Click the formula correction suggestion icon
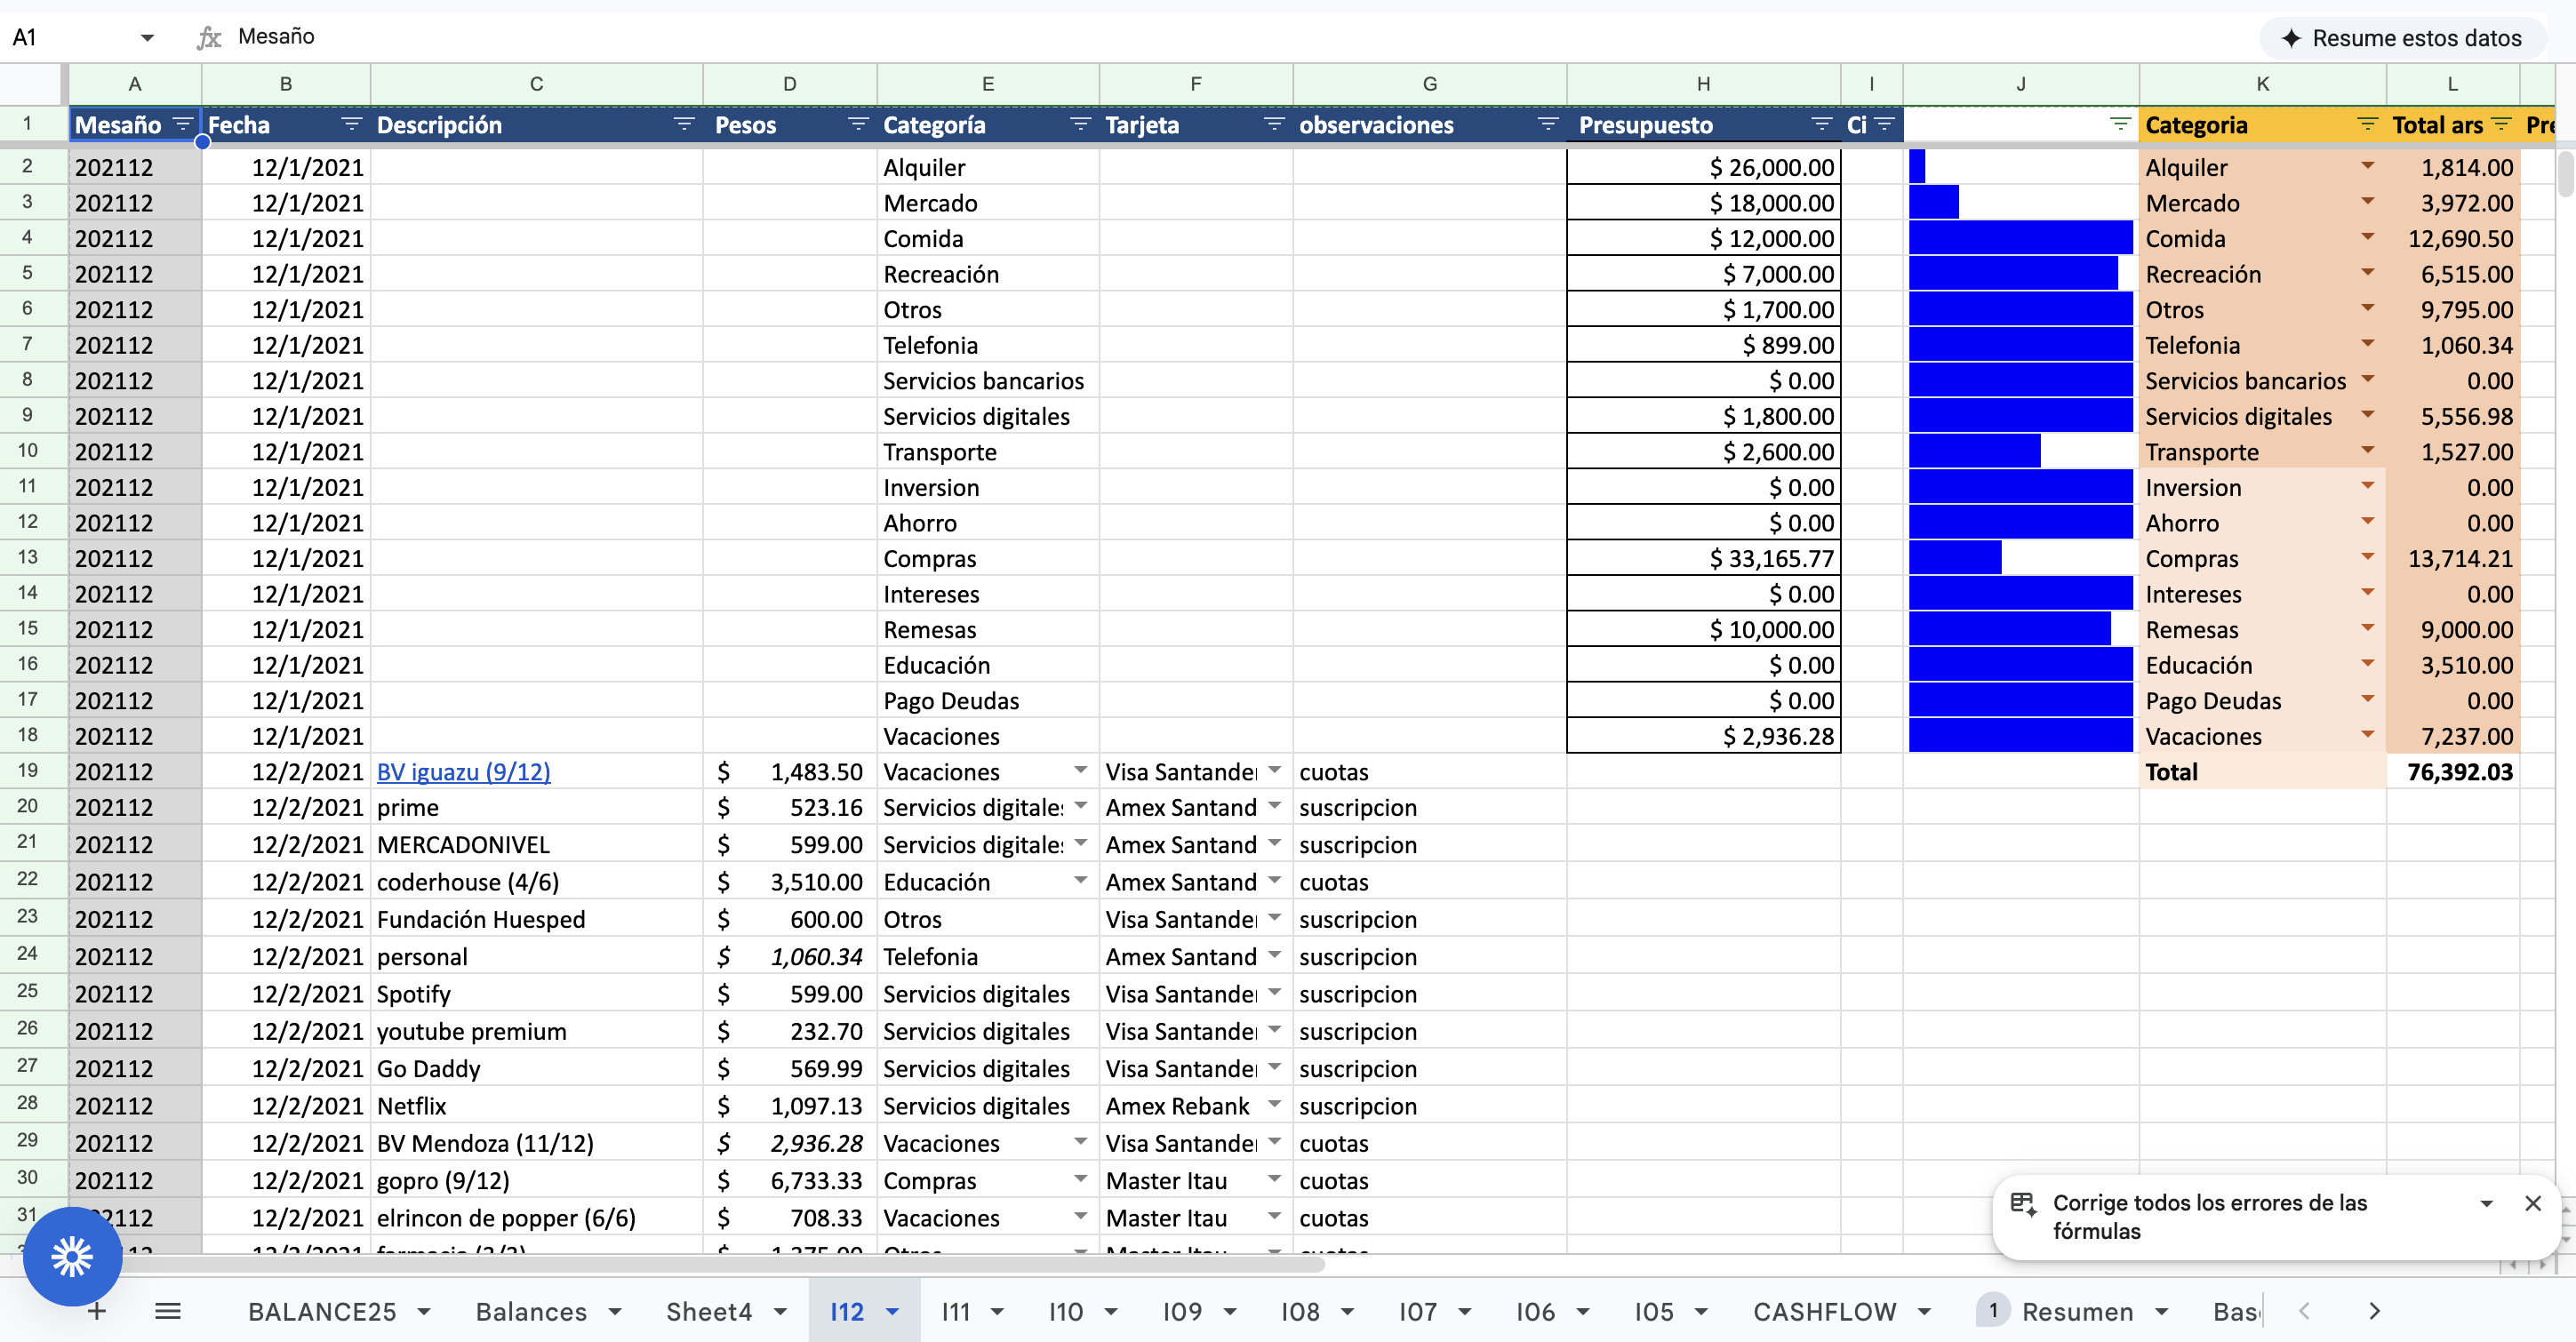The image size is (2576, 1342). (2024, 1204)
